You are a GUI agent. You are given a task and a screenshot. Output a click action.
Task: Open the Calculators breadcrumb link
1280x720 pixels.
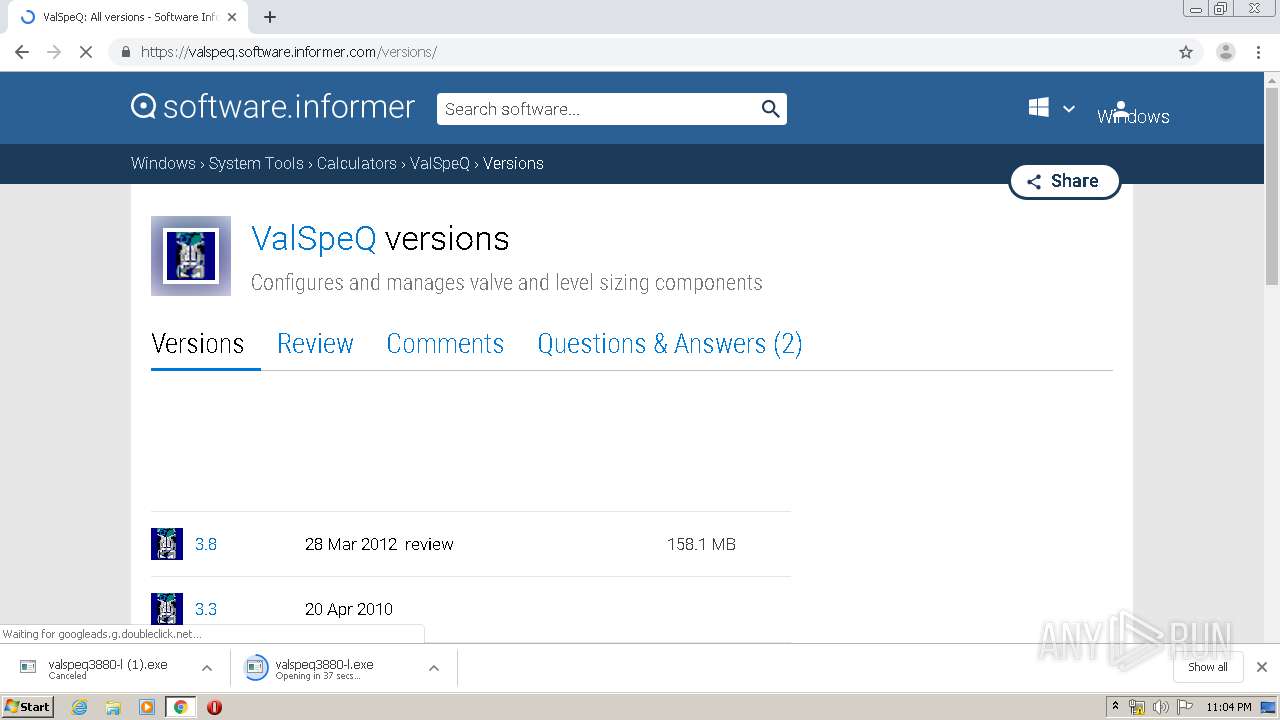[x=357, y=163]
